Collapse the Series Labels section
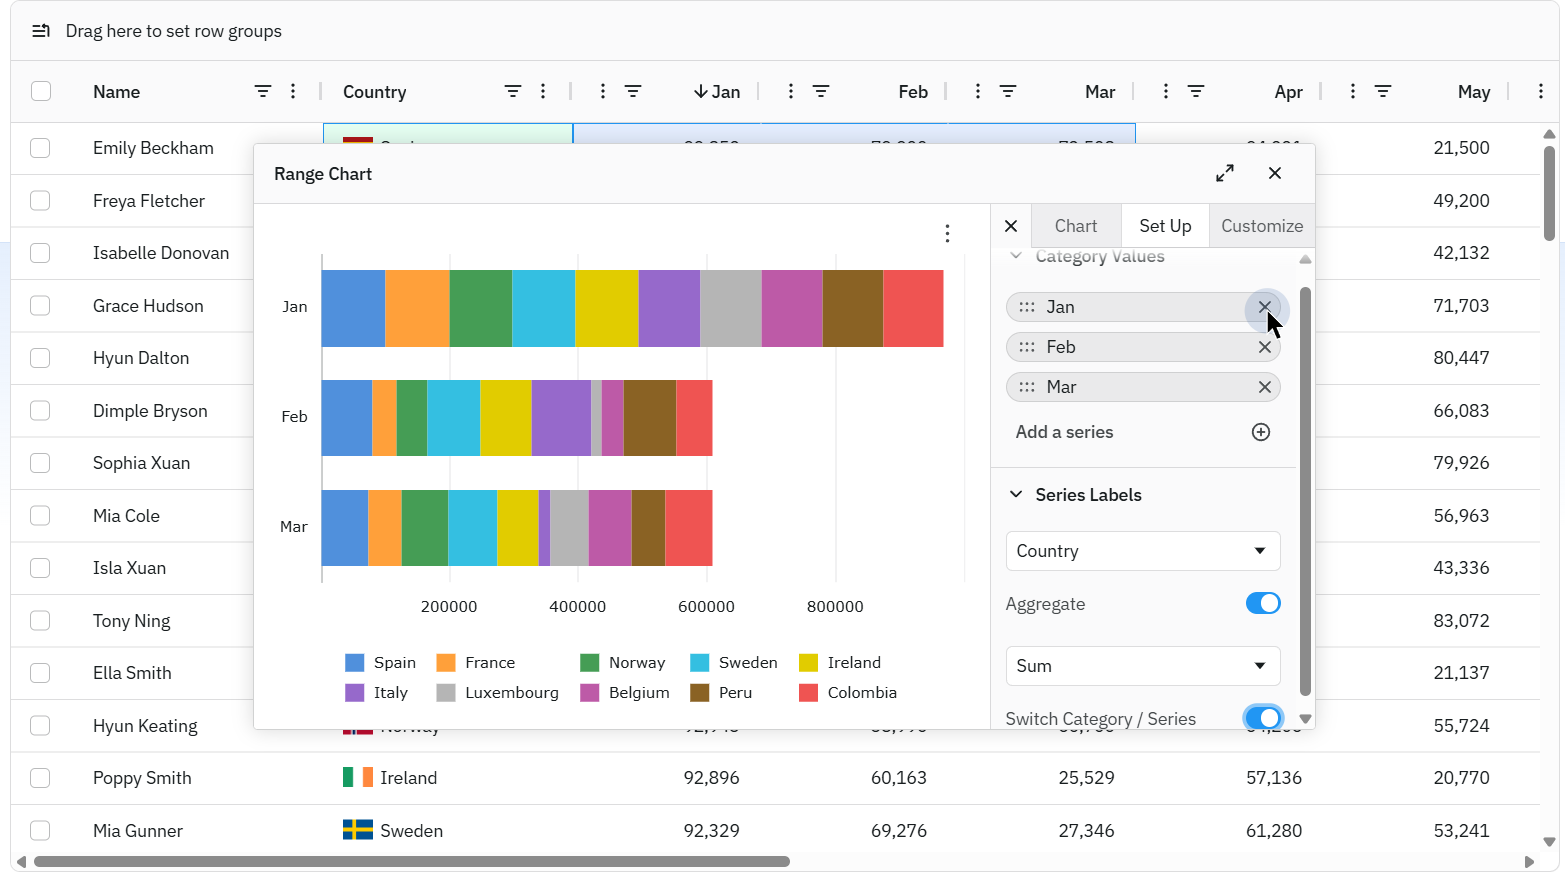The height and width of the screenshot is (875, 1565). click(x=1016, y=495)
